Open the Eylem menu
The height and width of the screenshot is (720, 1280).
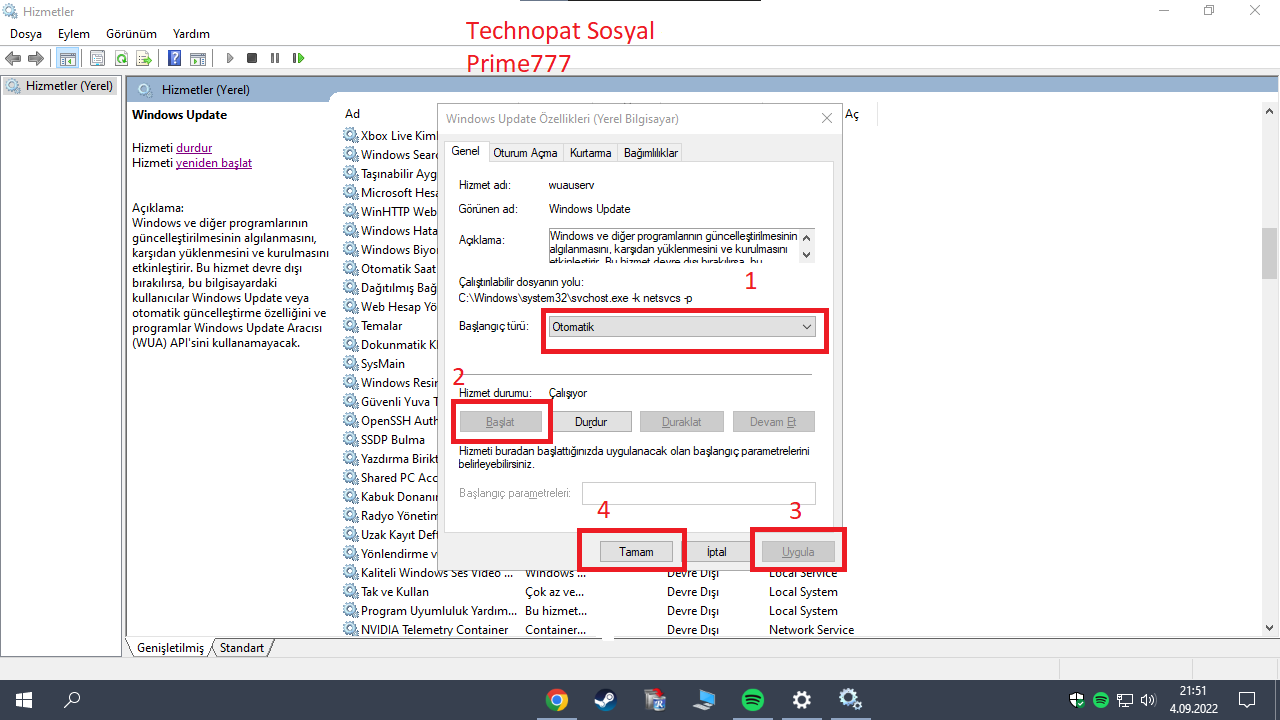click(x=74, y=34)
